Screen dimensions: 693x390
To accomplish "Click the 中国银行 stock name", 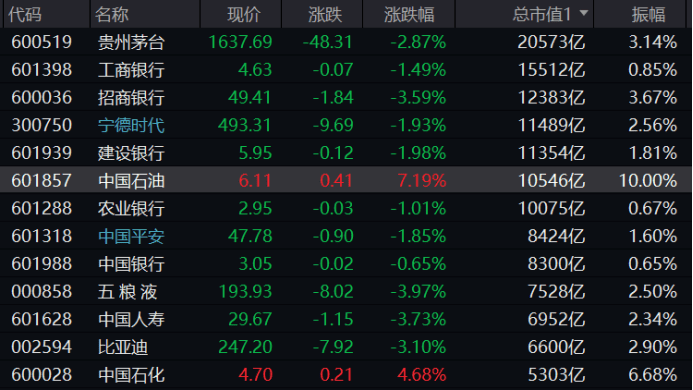I will point(131,264).
